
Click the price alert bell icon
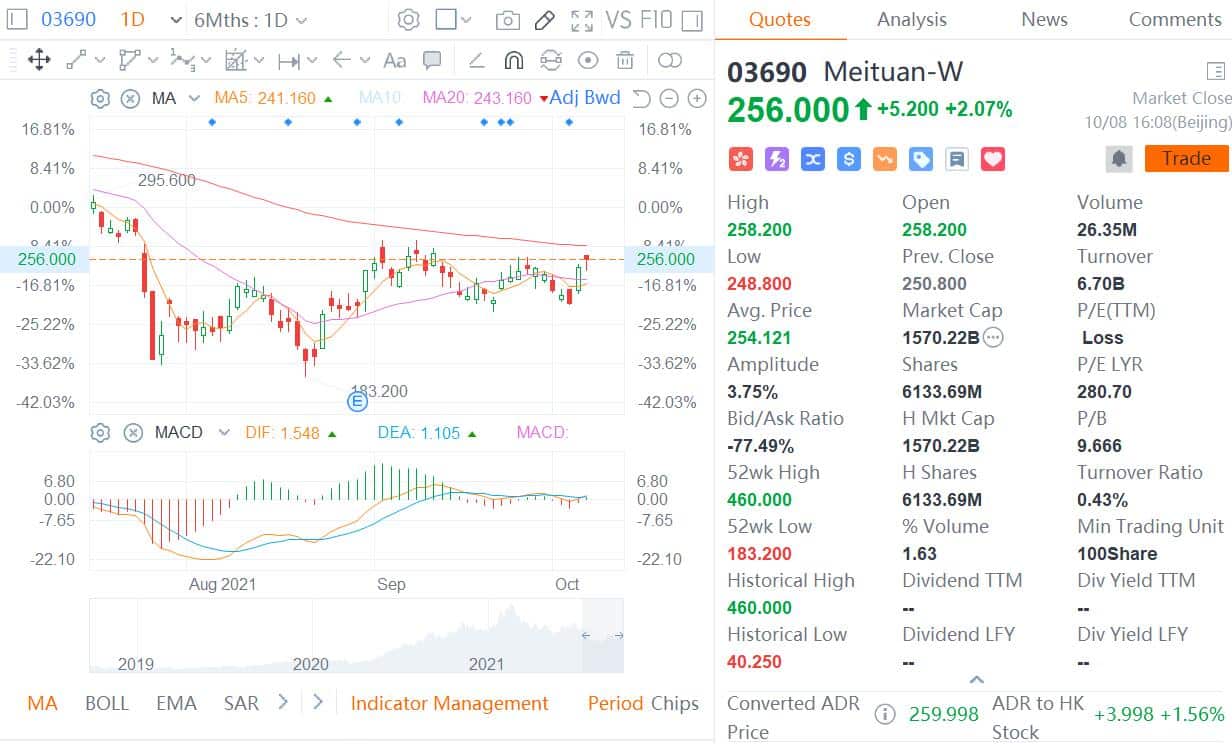coord(1118,159)
